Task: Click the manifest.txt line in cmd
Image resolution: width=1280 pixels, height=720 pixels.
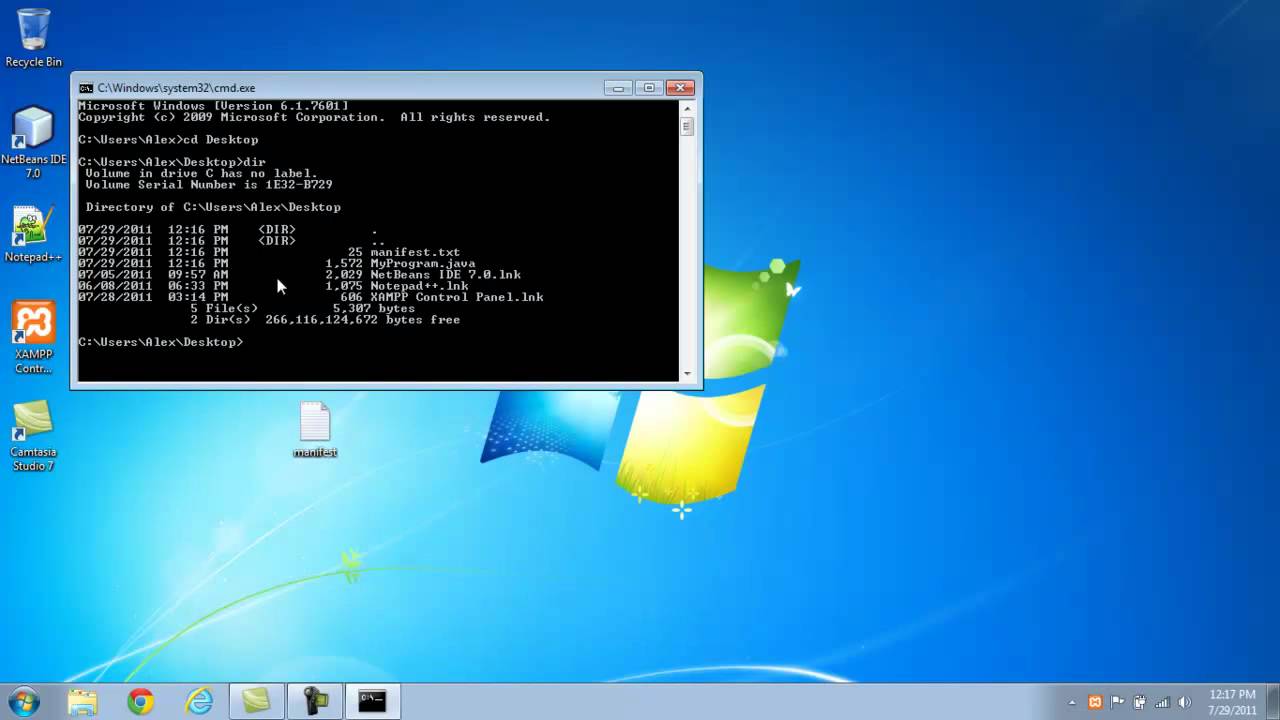Action: click(x=270, y=252)
